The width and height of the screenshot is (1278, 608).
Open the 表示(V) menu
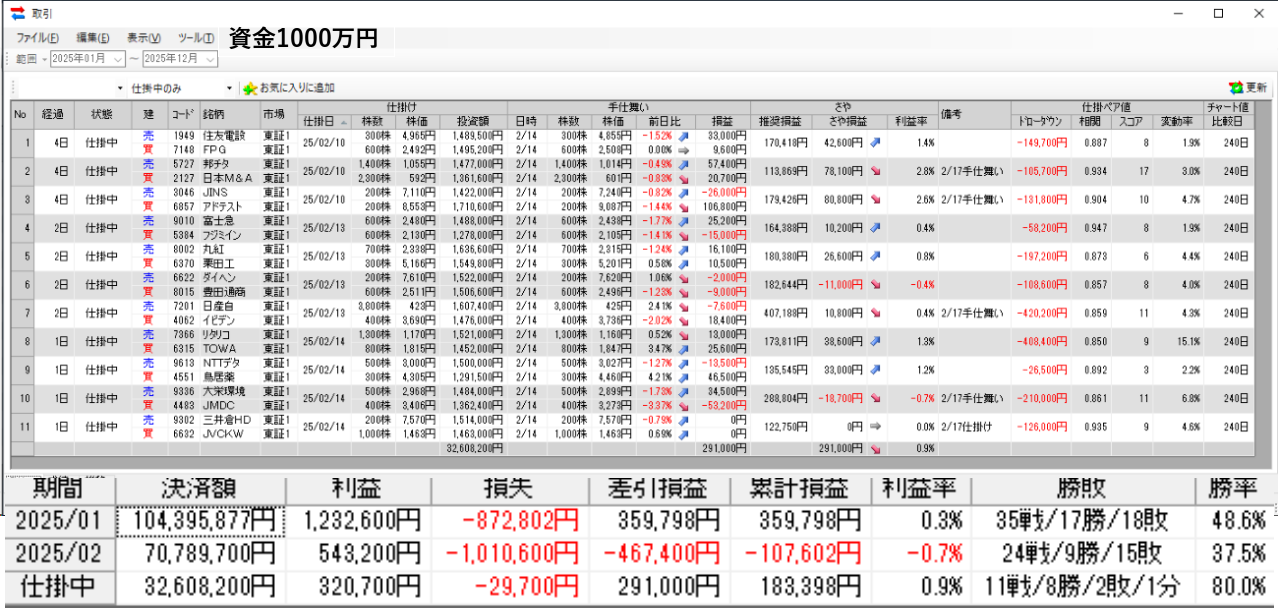[144, 38]
